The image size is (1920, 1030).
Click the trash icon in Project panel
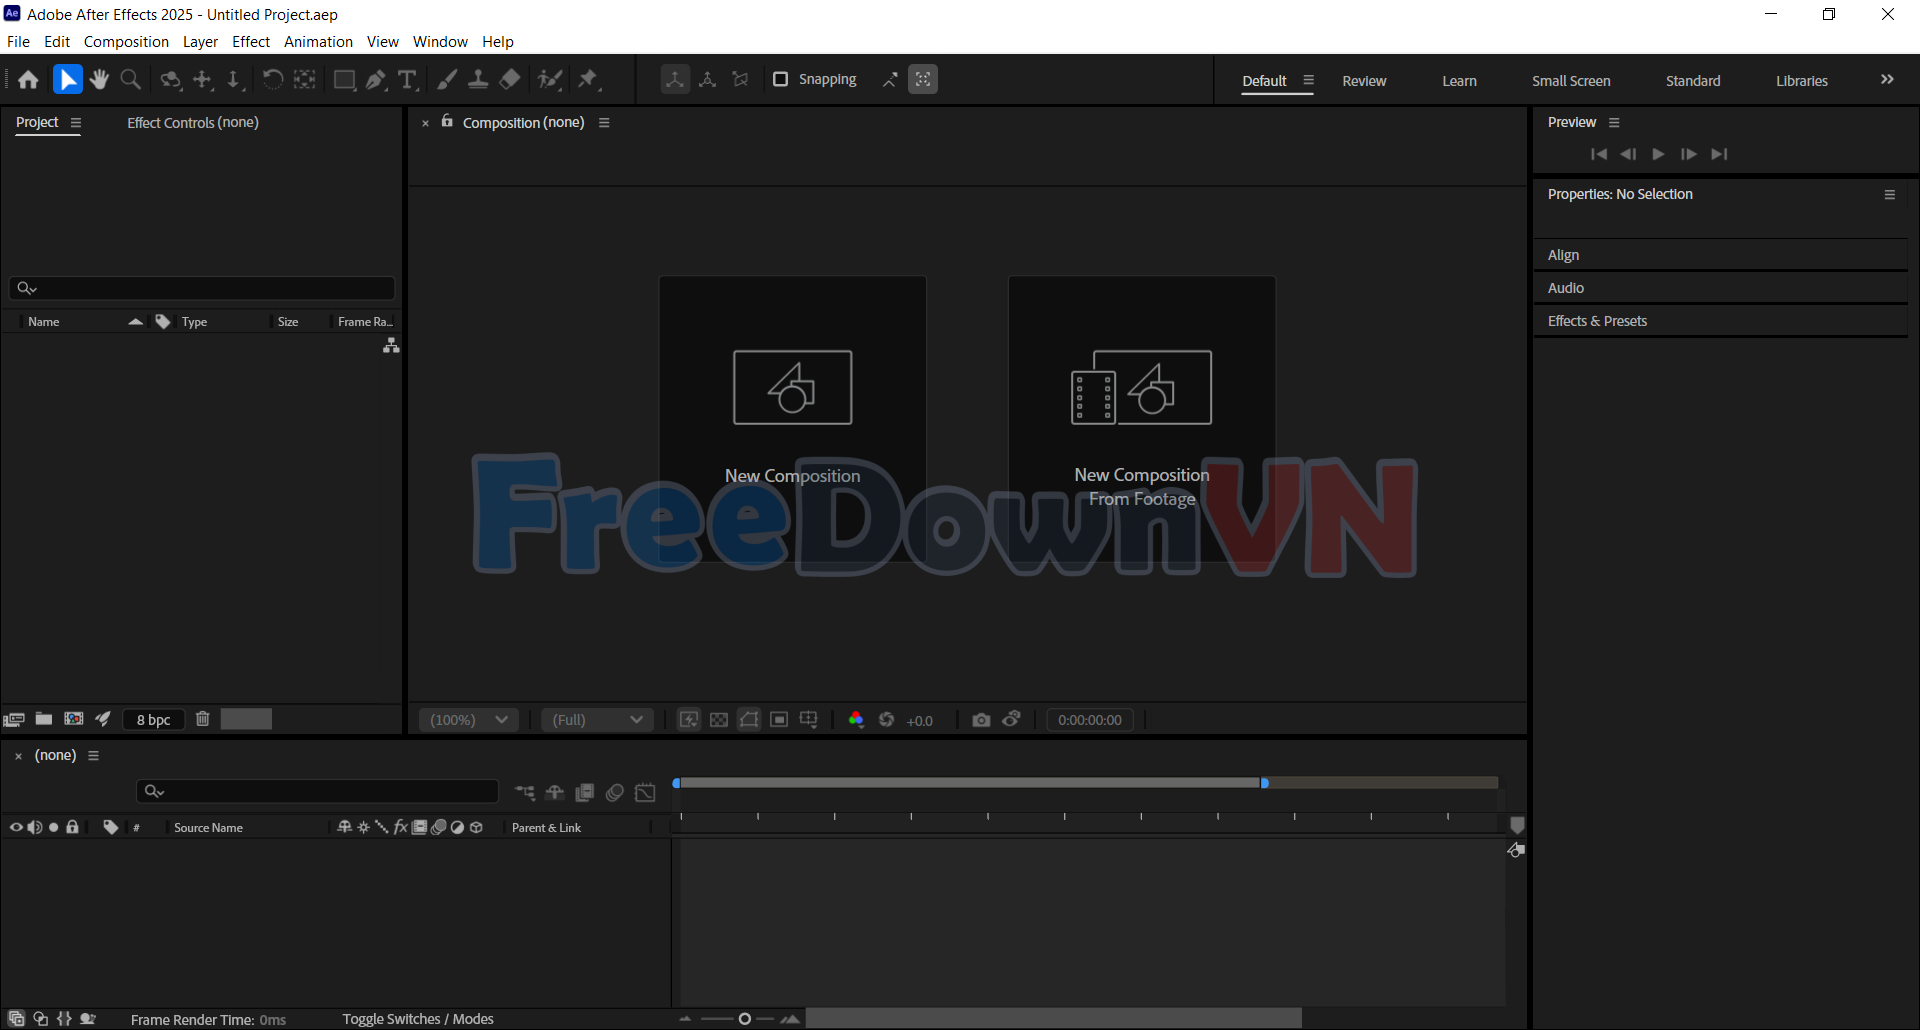click(x=202, y=719)
